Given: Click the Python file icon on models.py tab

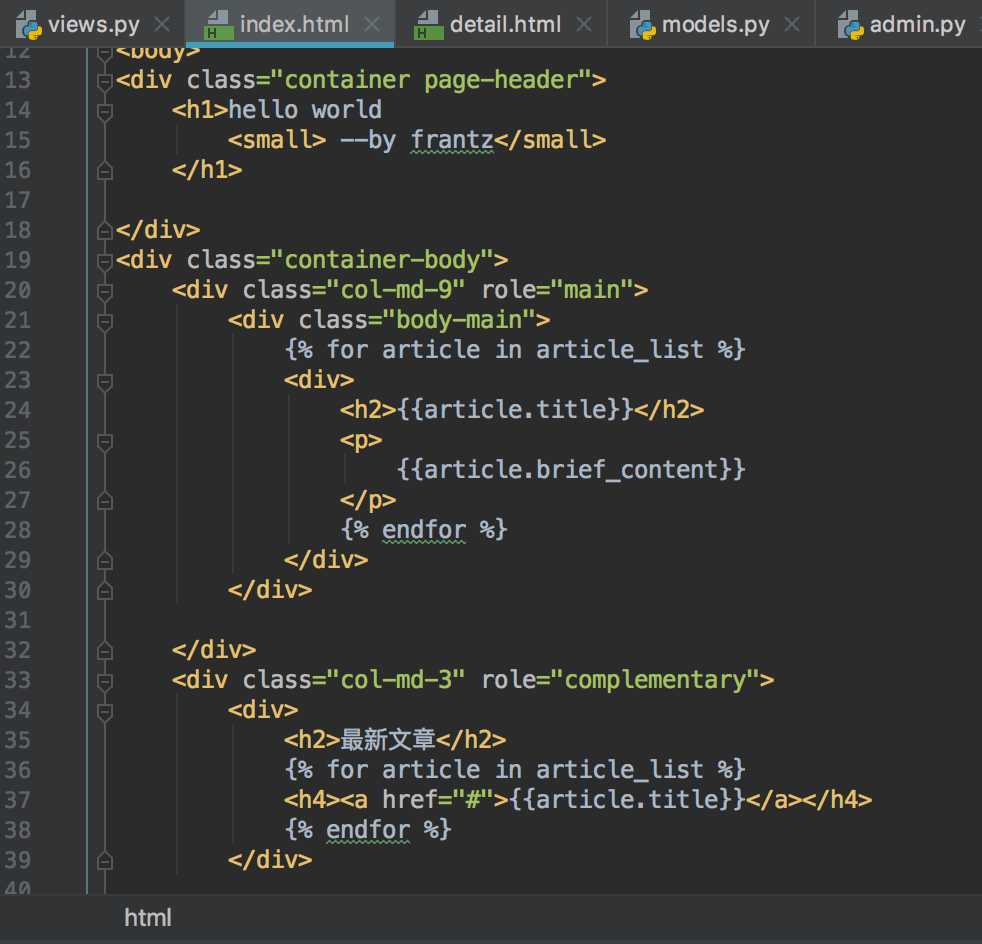Looking at the screenshot, I should click(643, 25).
